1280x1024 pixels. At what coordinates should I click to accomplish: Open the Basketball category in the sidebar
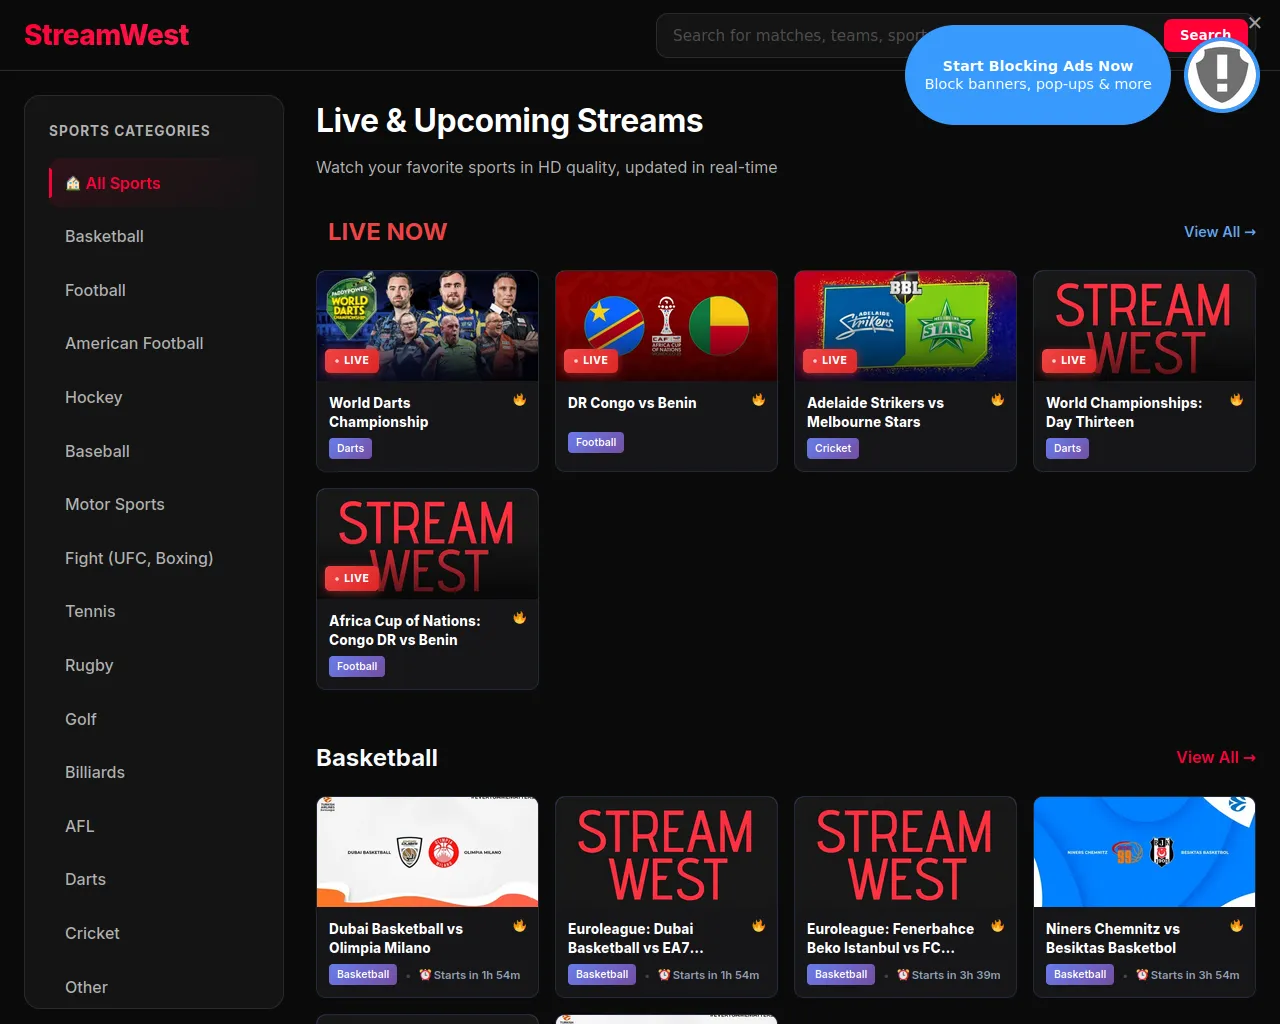point(154,237)
